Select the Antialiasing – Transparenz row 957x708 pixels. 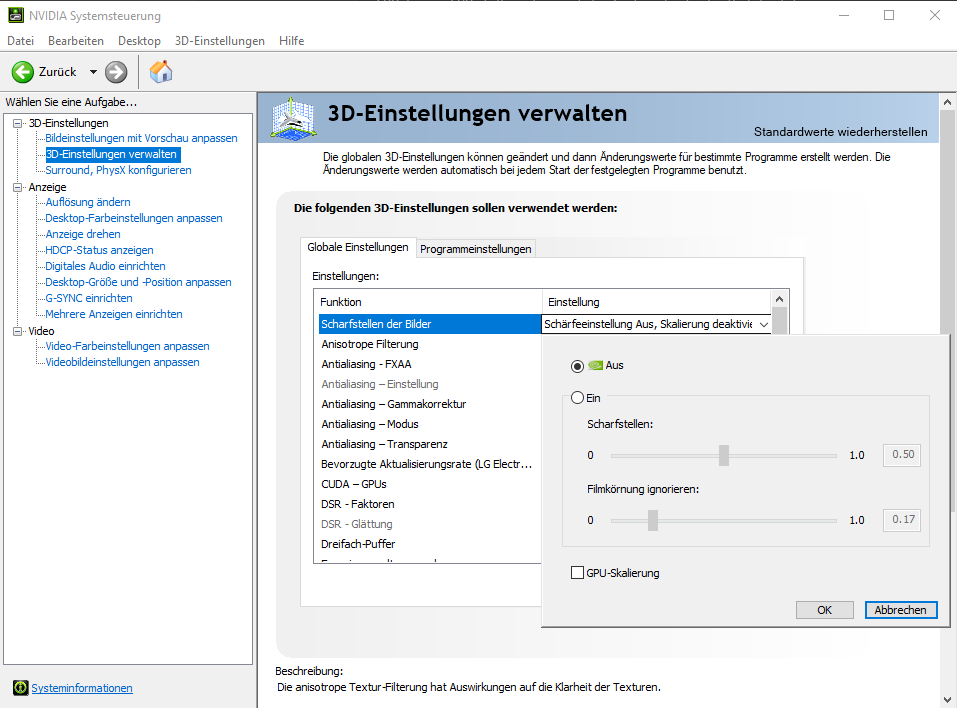430,444
